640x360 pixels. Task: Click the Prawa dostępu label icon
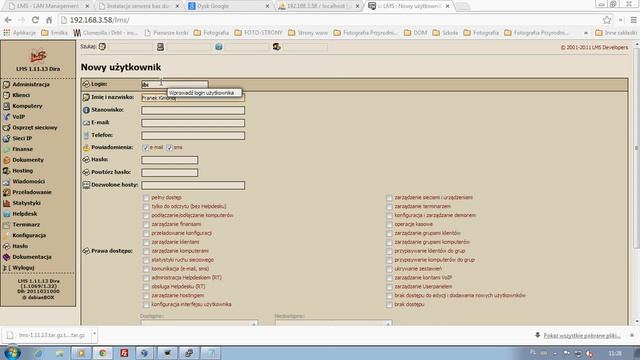point(86,251)
